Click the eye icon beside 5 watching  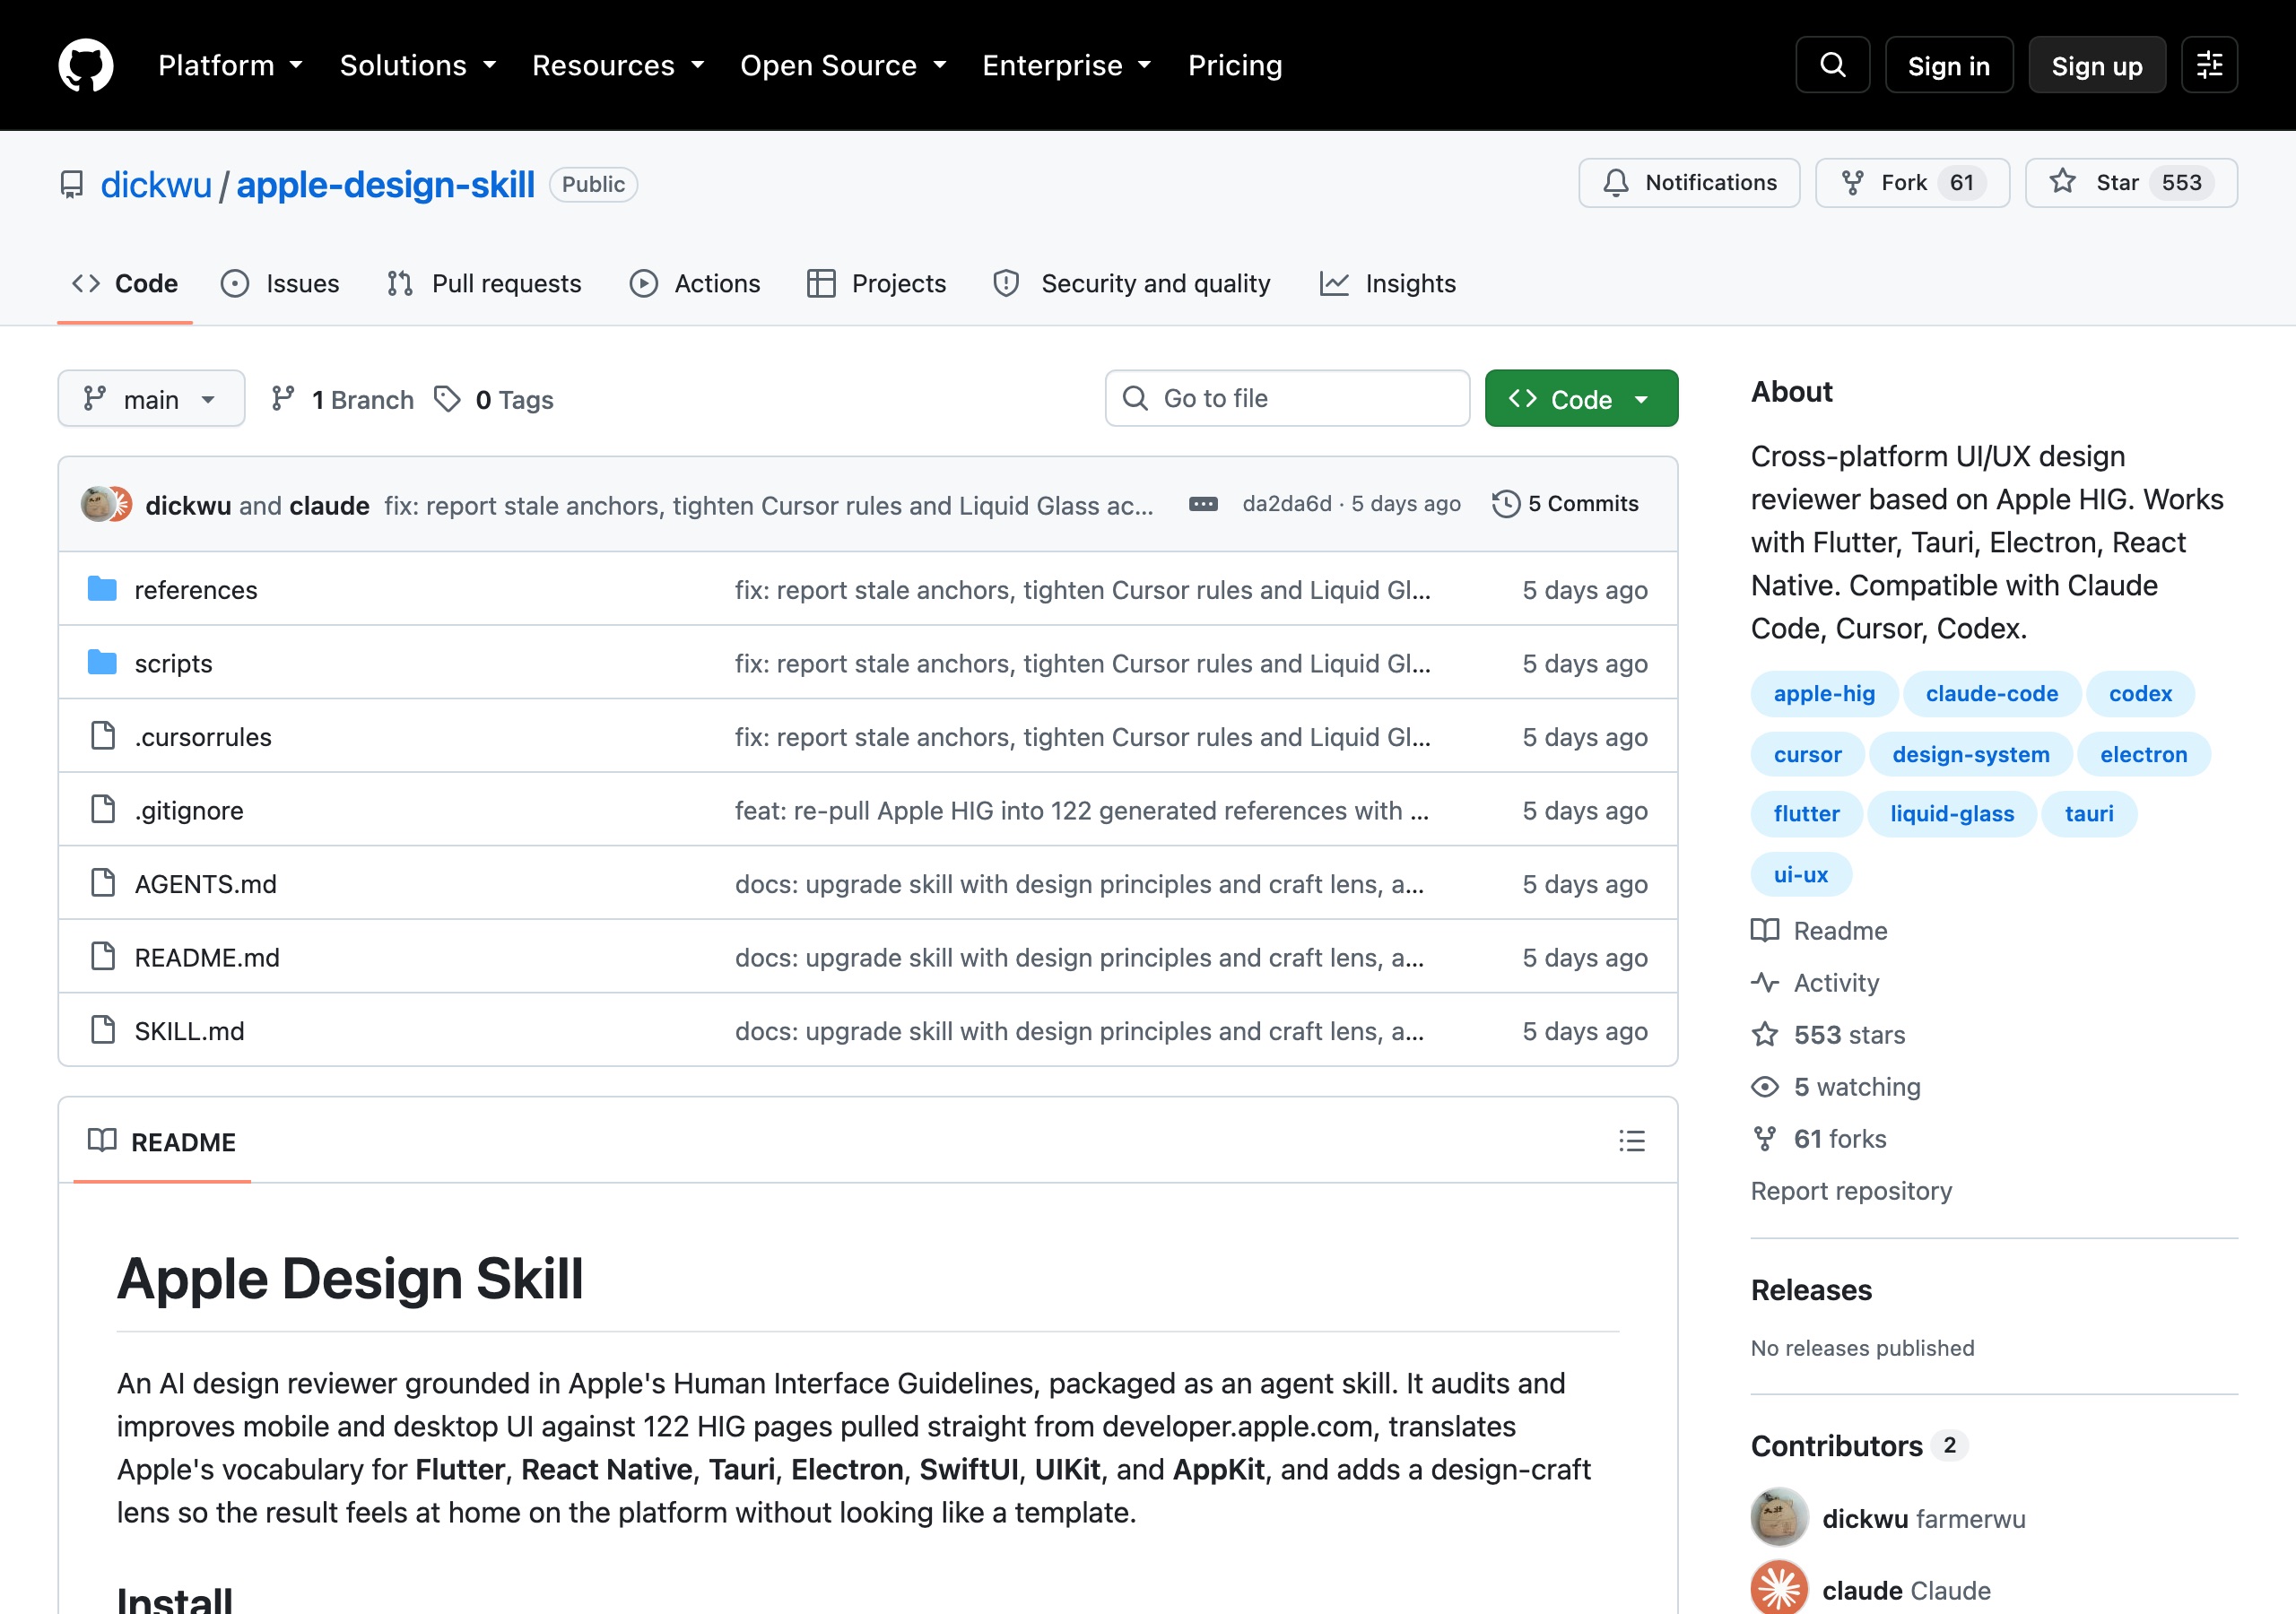[1765, 1086]
